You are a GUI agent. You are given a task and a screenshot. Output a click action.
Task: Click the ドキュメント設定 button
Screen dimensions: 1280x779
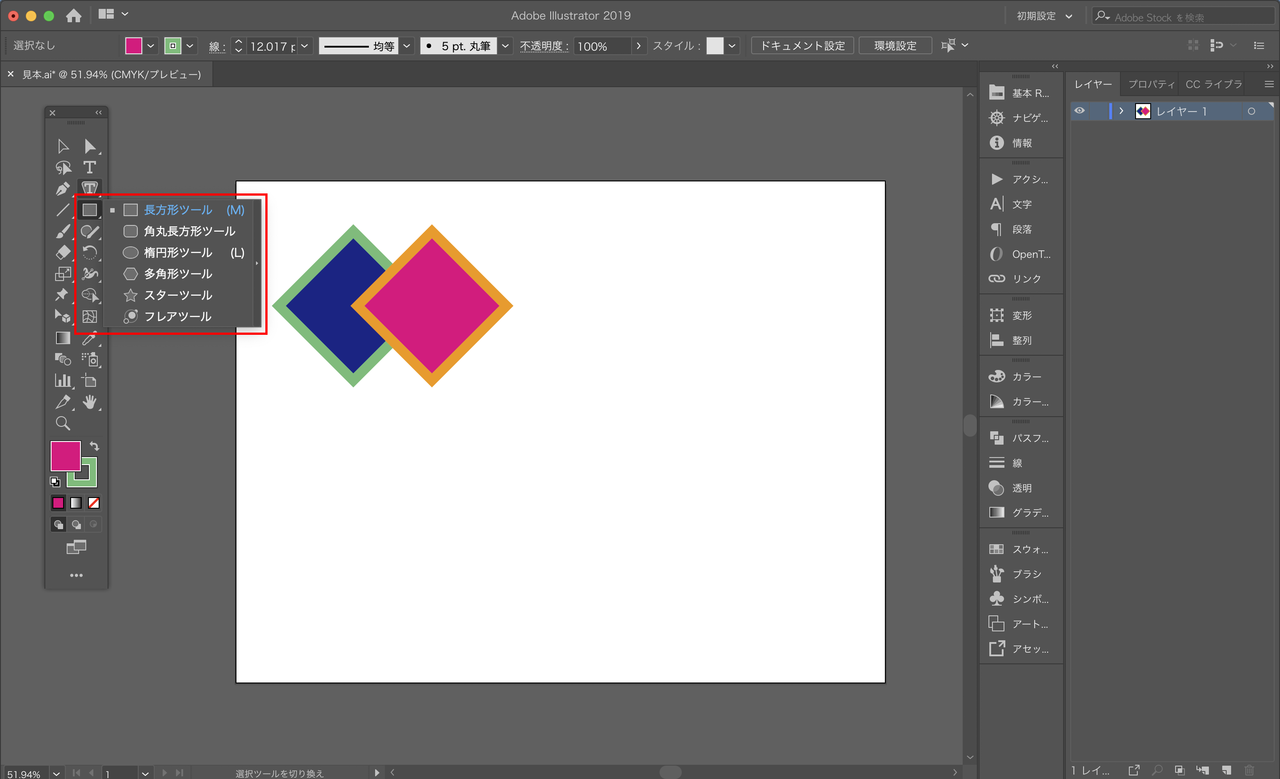click(802, 46)
